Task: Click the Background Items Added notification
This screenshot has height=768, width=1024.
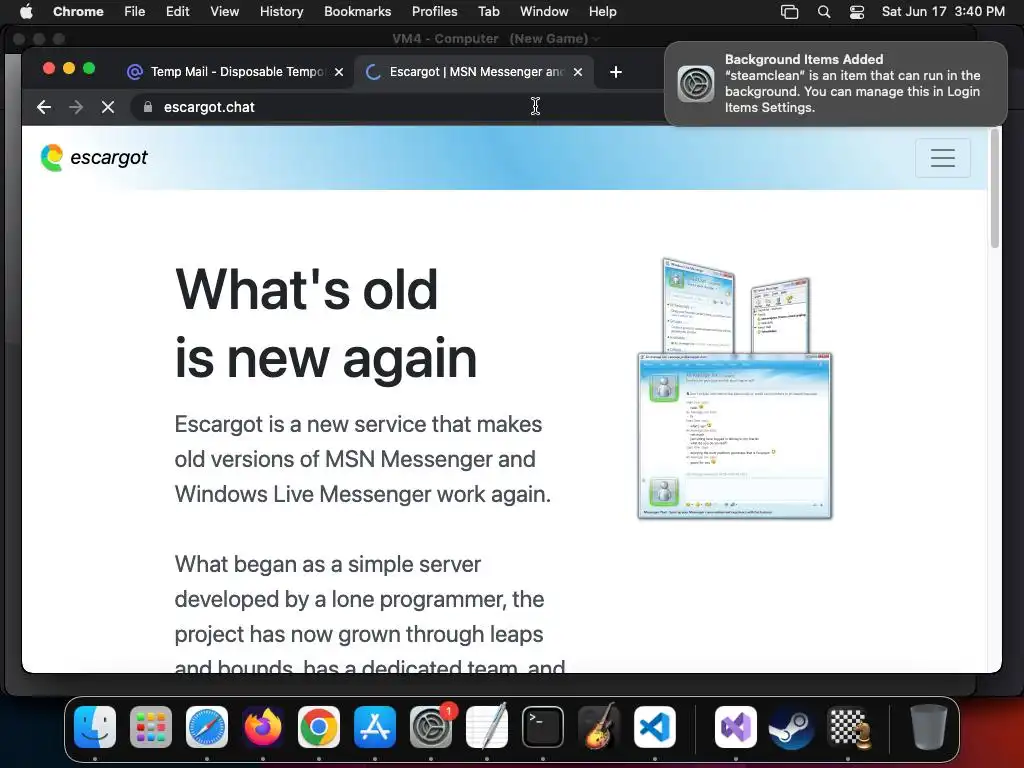Action: coord(836,84)
